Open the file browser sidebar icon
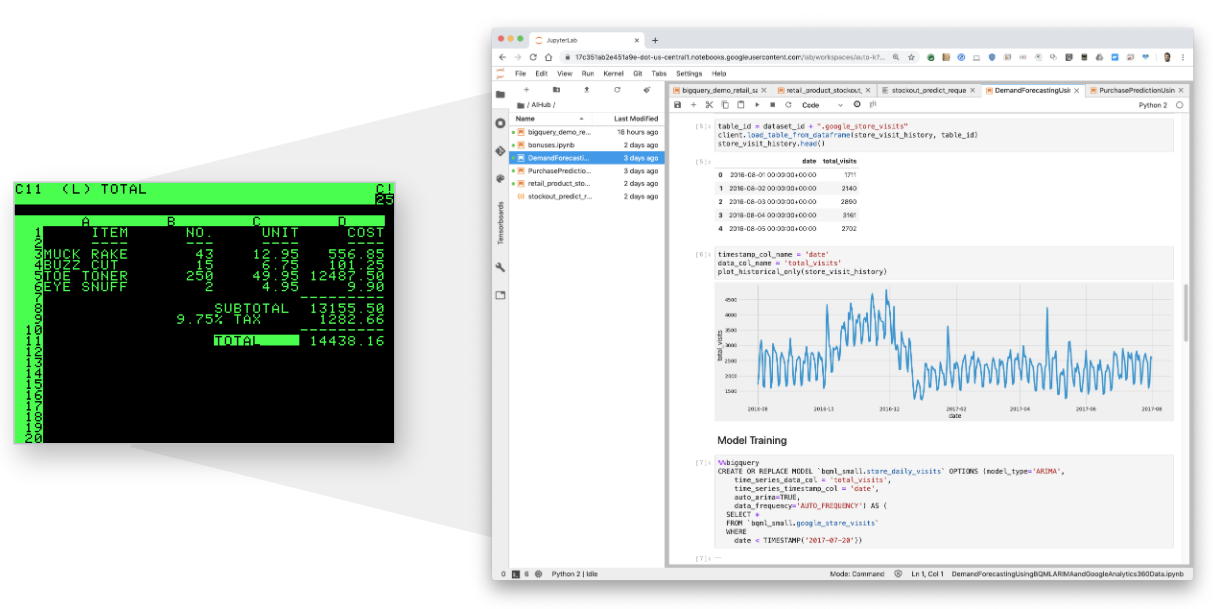 [x=501, y=94]
